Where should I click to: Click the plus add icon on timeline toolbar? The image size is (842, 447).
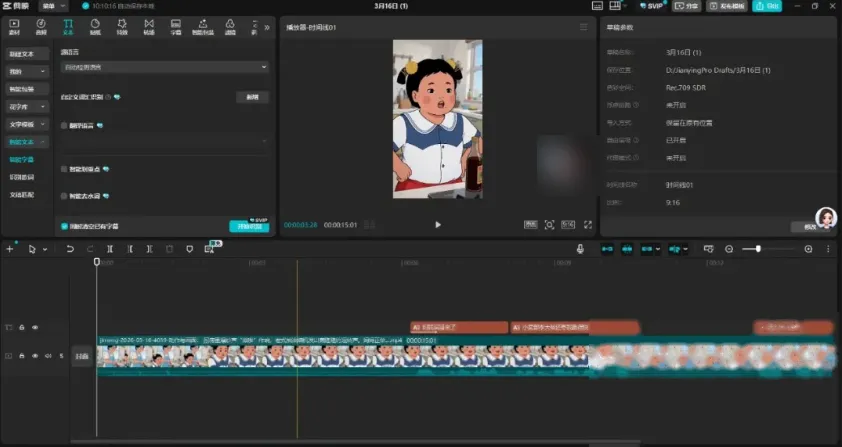(10, 249)
